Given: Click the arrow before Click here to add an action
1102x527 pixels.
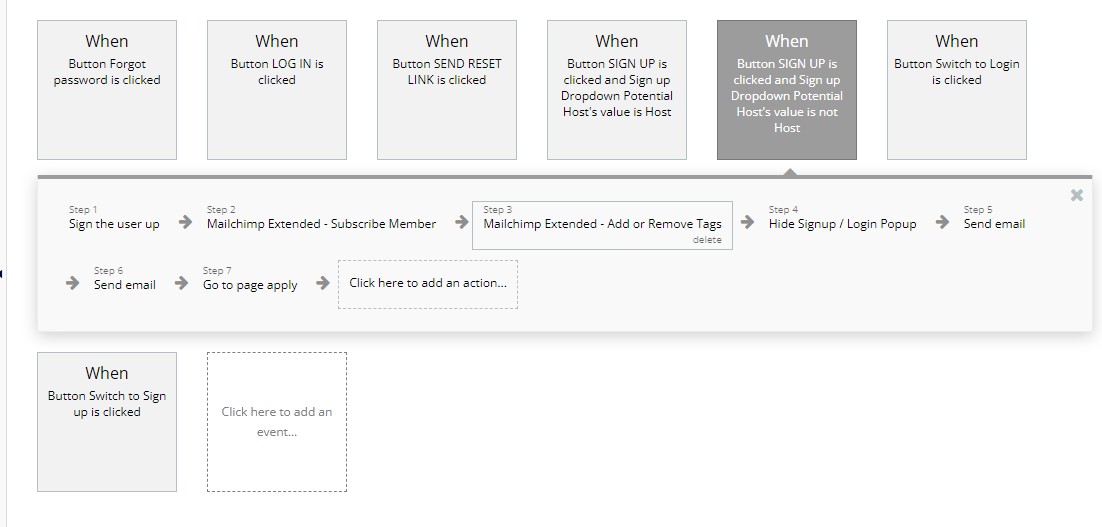Looking at the screenshot, I should (323, 283).
